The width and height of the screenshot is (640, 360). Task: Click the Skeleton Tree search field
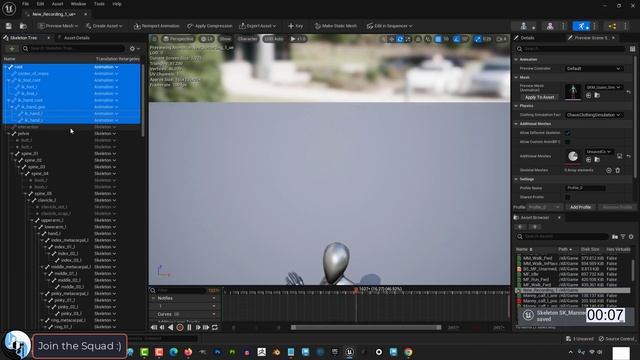tap(73, 49)
